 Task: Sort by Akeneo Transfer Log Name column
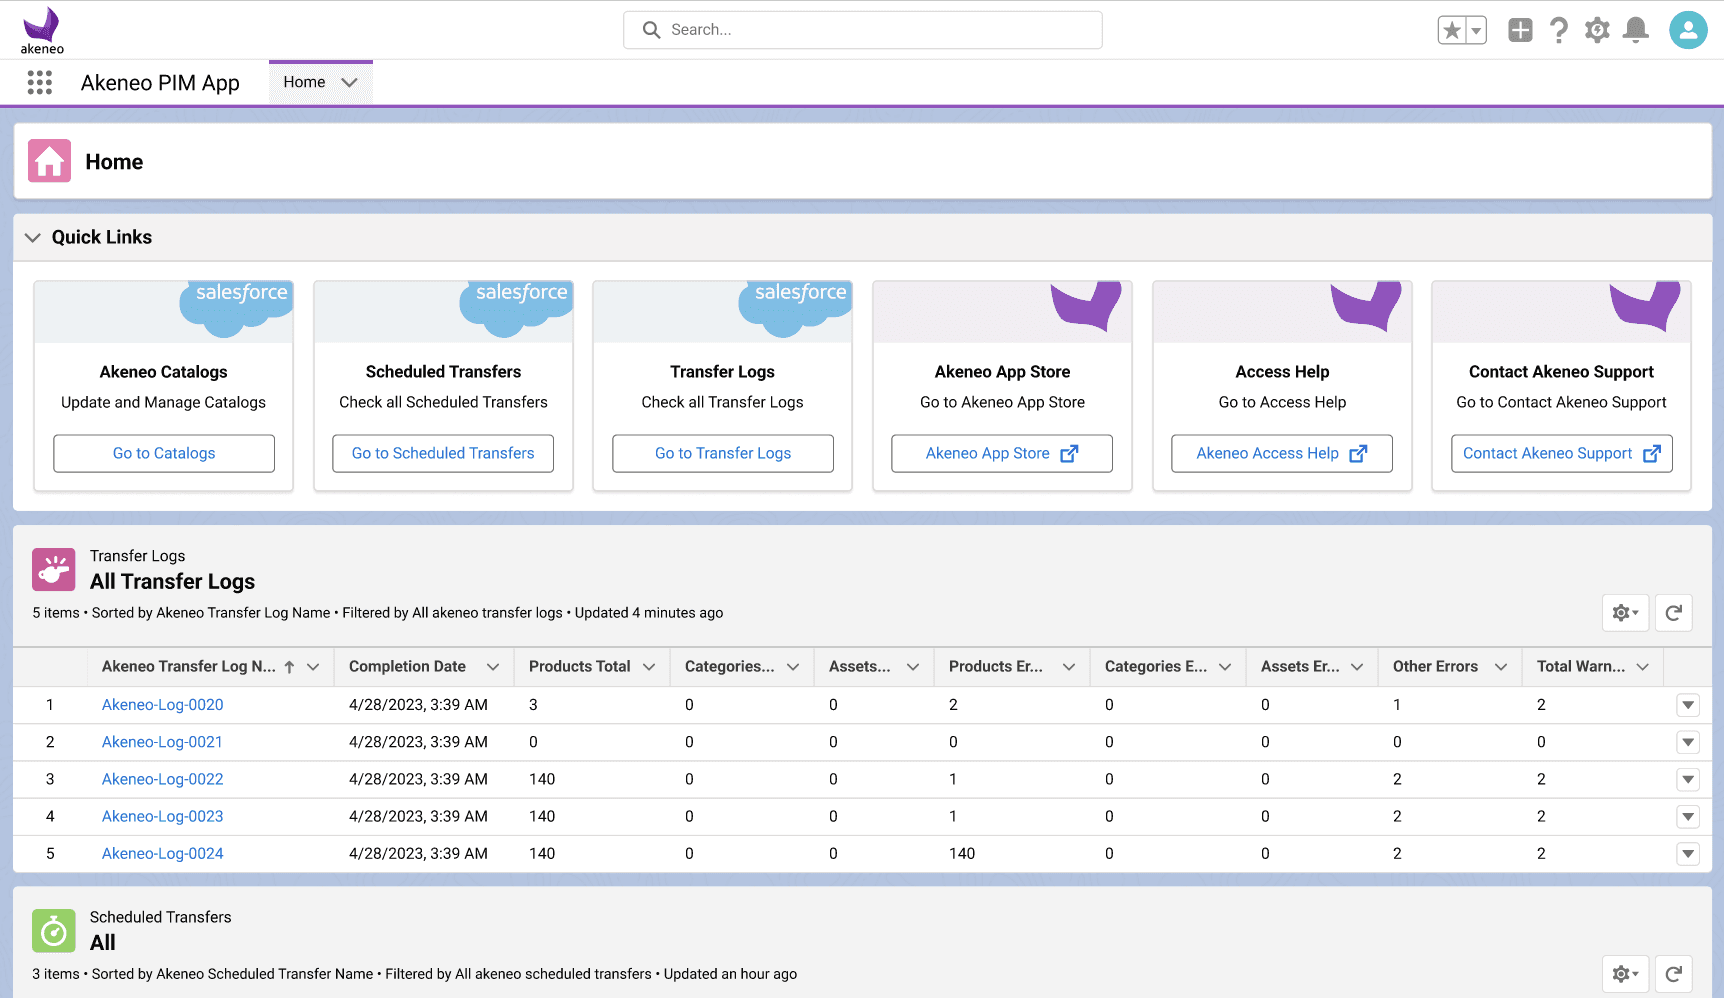189,666
